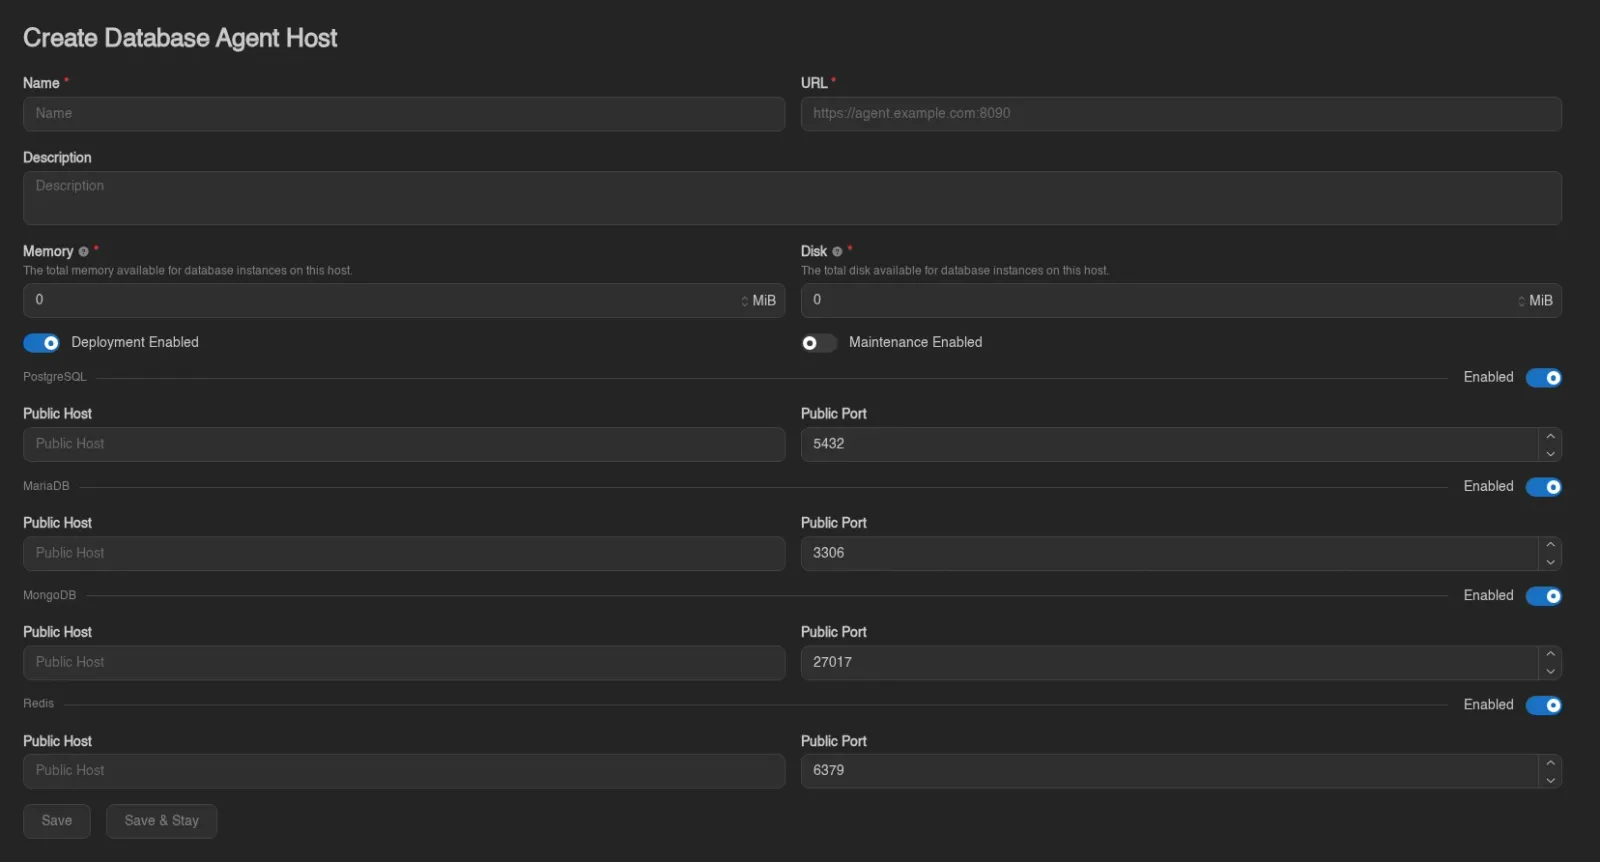Switch off the Redis Enabled toggle
Screen dimensions: 1600x862
click(x=1544, y=705)
